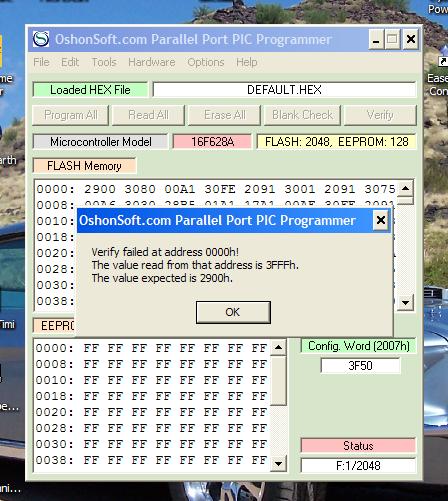Click the Blank Check button

(302, 115)
